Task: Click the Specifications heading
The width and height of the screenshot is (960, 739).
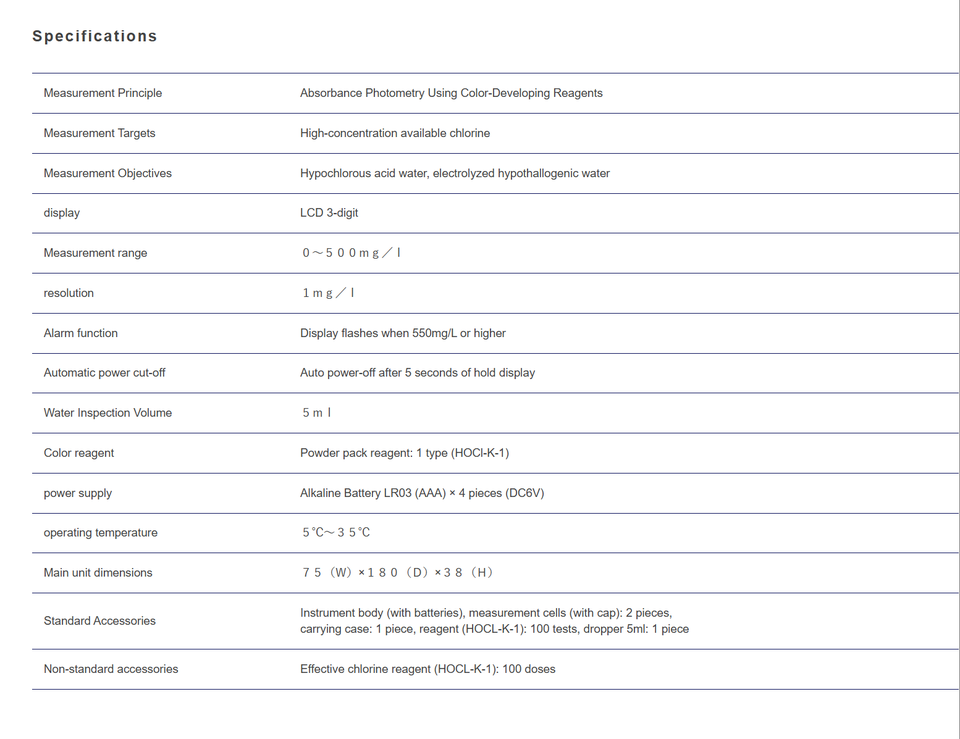Action: point(95,36)
